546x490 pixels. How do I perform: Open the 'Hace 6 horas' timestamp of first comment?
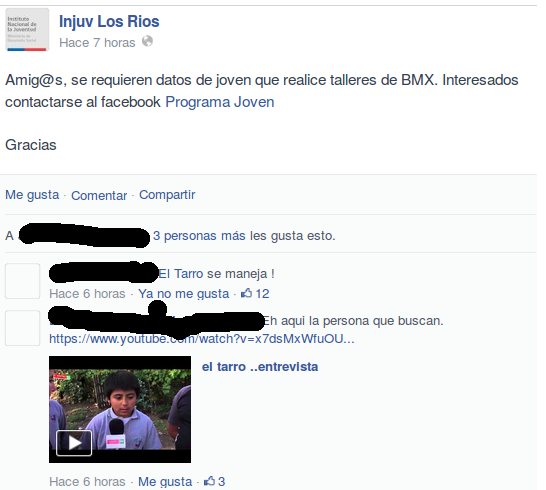point(87,294)
